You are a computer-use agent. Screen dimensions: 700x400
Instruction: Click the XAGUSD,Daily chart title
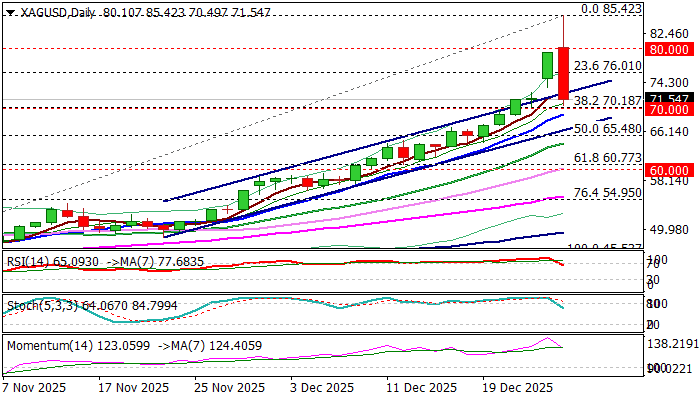tap(55, 8)
